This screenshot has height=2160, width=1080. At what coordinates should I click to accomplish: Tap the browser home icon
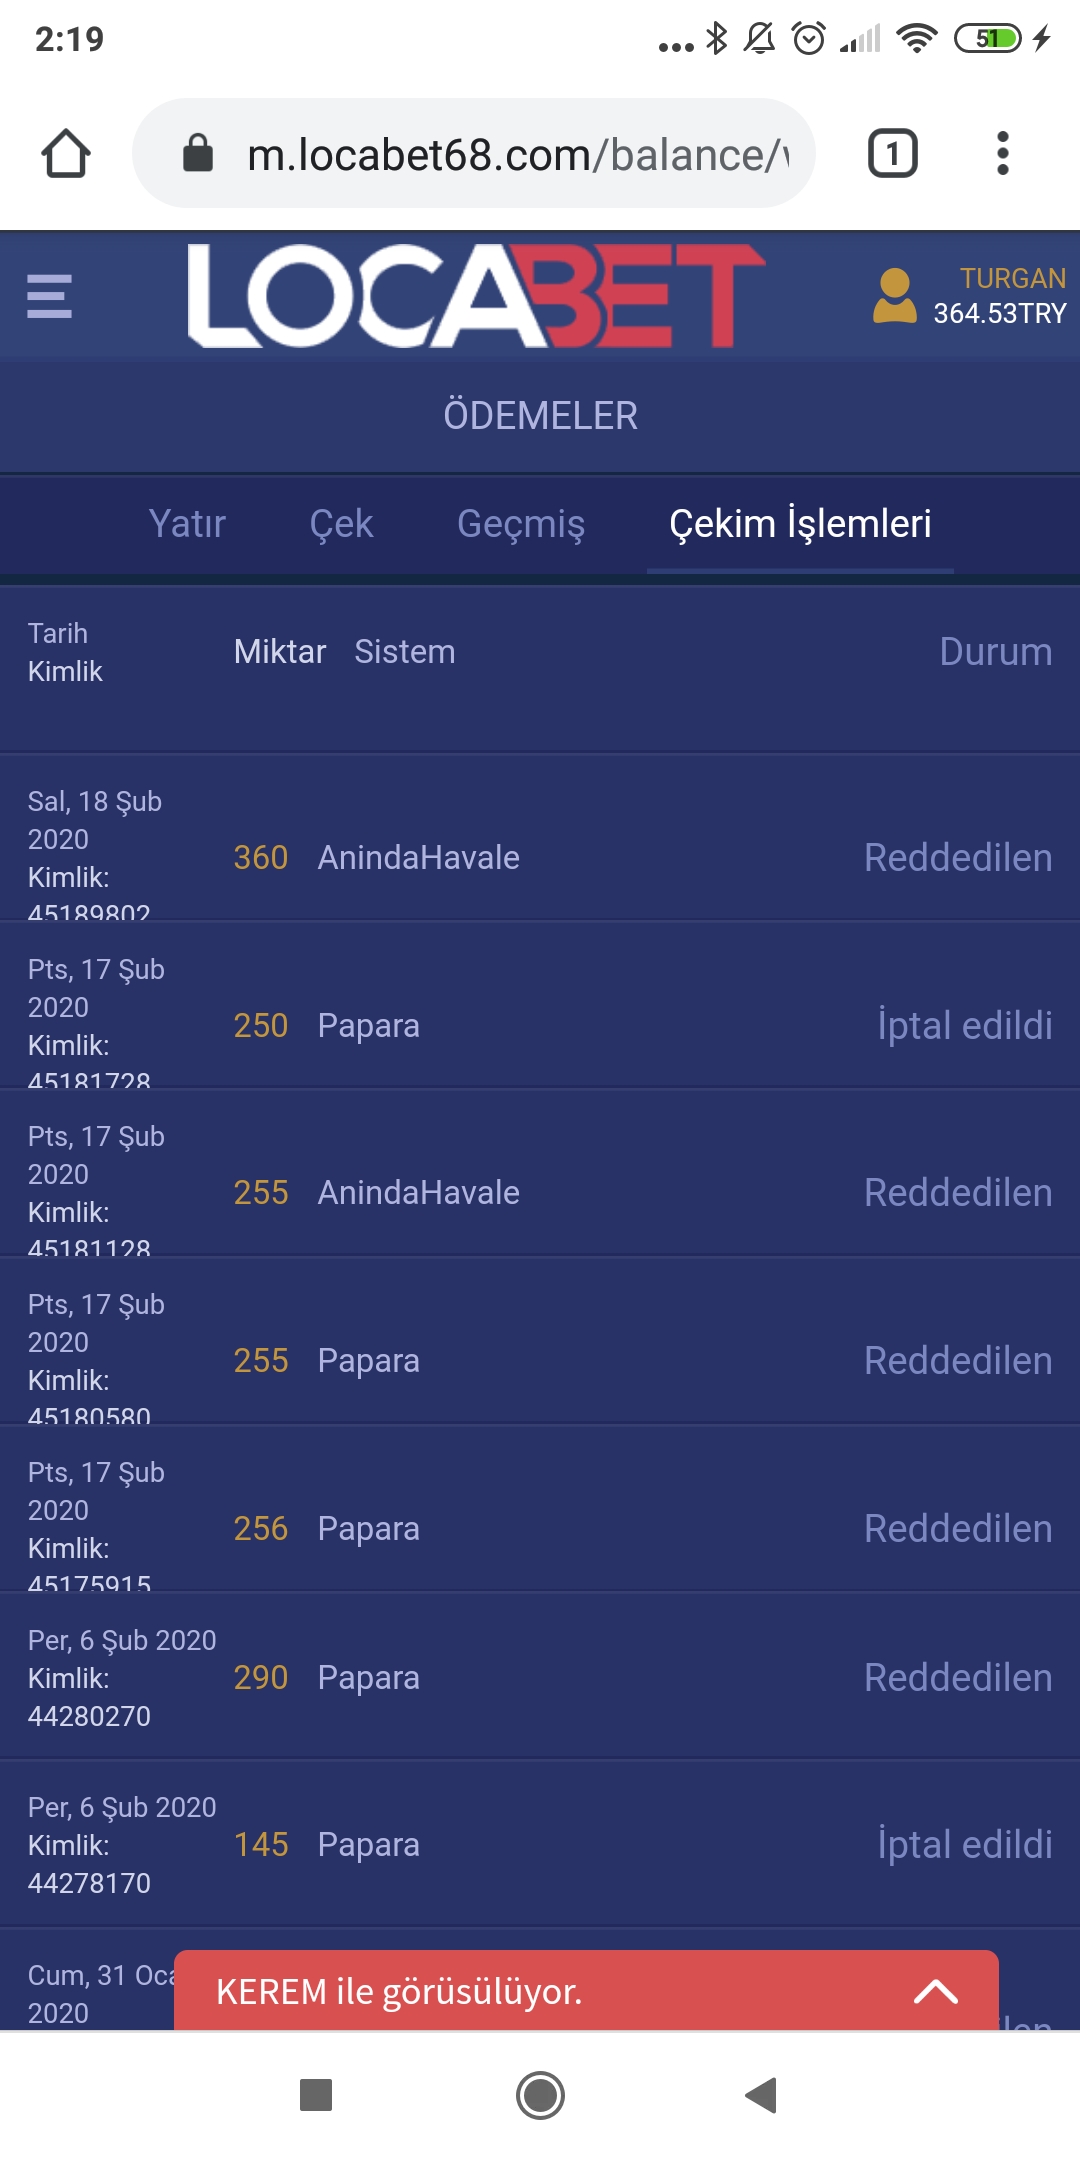coord(66,154)
